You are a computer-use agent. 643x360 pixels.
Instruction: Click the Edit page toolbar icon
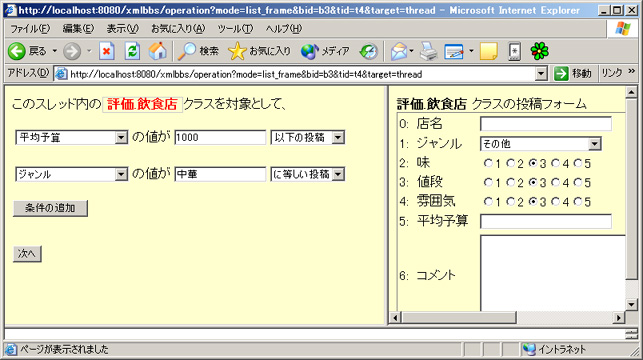tap(454, 51)
